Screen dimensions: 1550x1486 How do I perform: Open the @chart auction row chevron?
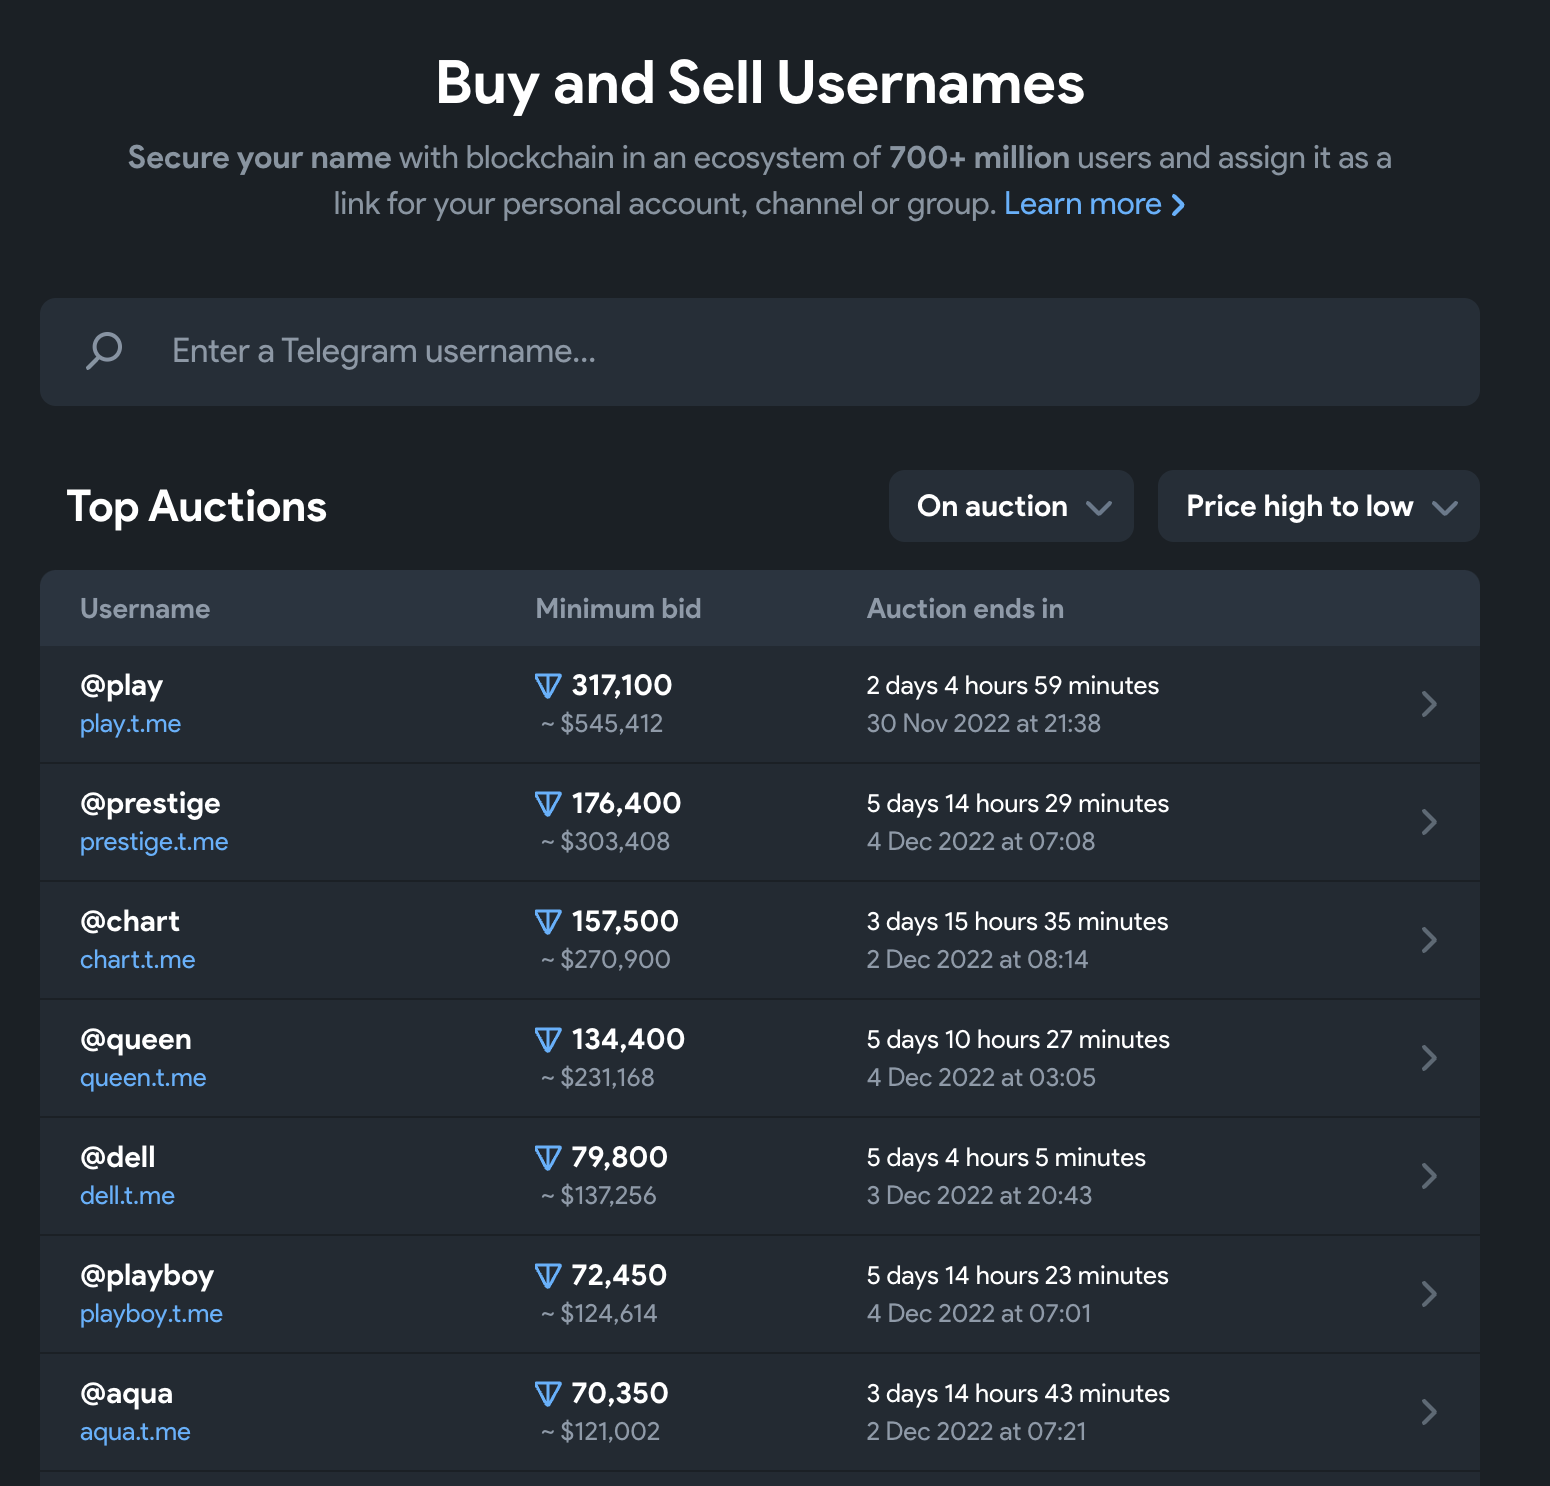click(x=1429, y=940)
